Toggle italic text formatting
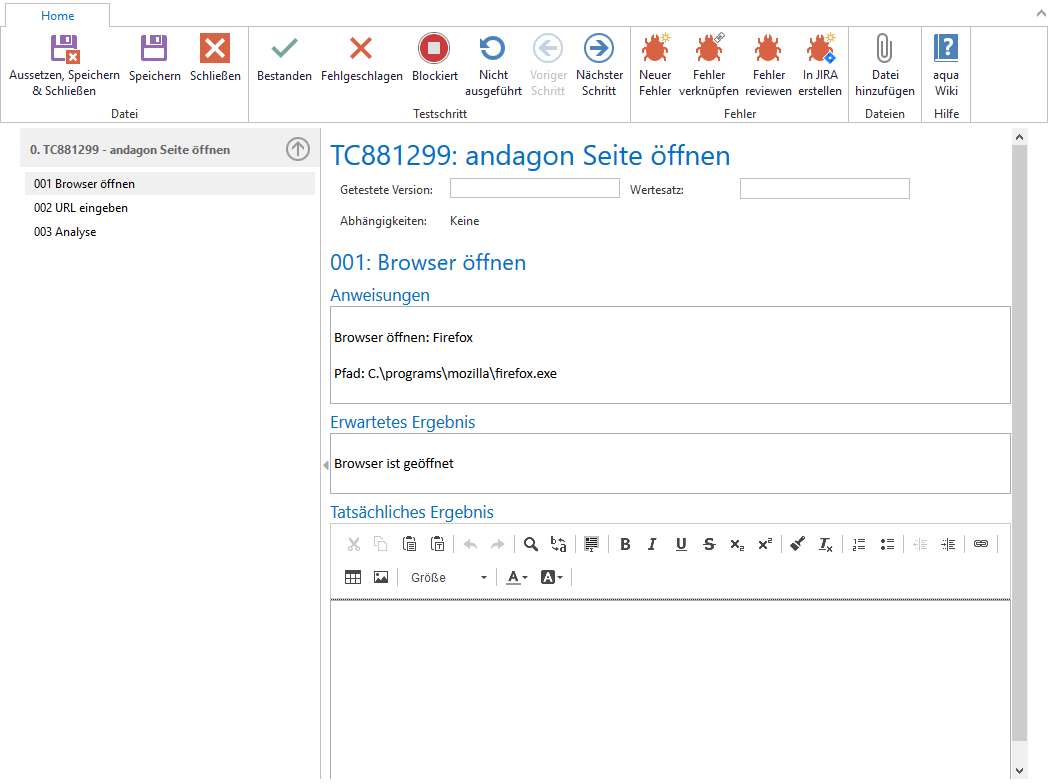Viewport: 1048px width, 784px height. click(652, 544)
